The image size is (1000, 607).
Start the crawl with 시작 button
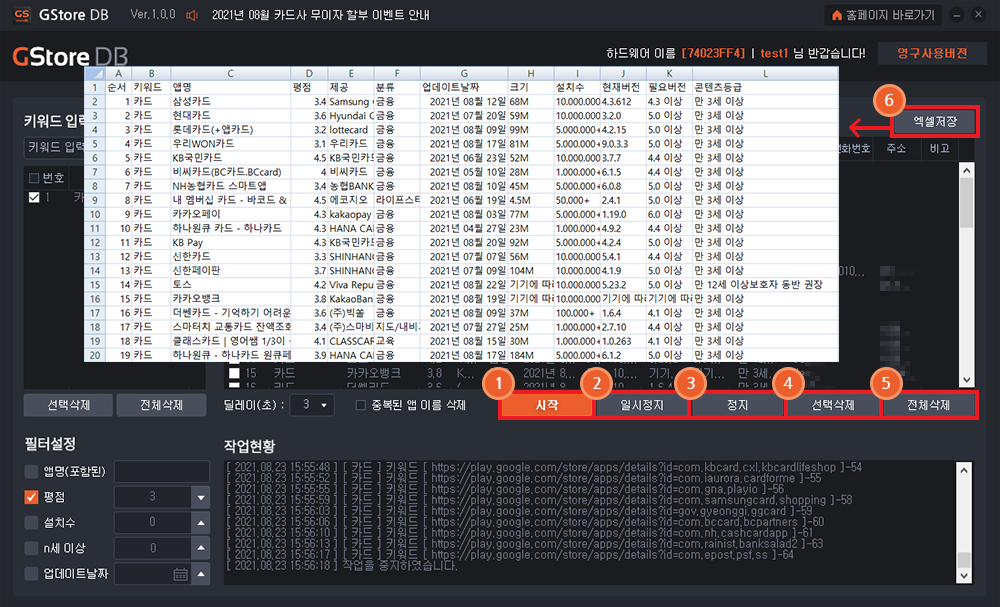click(x=547, y=405)
